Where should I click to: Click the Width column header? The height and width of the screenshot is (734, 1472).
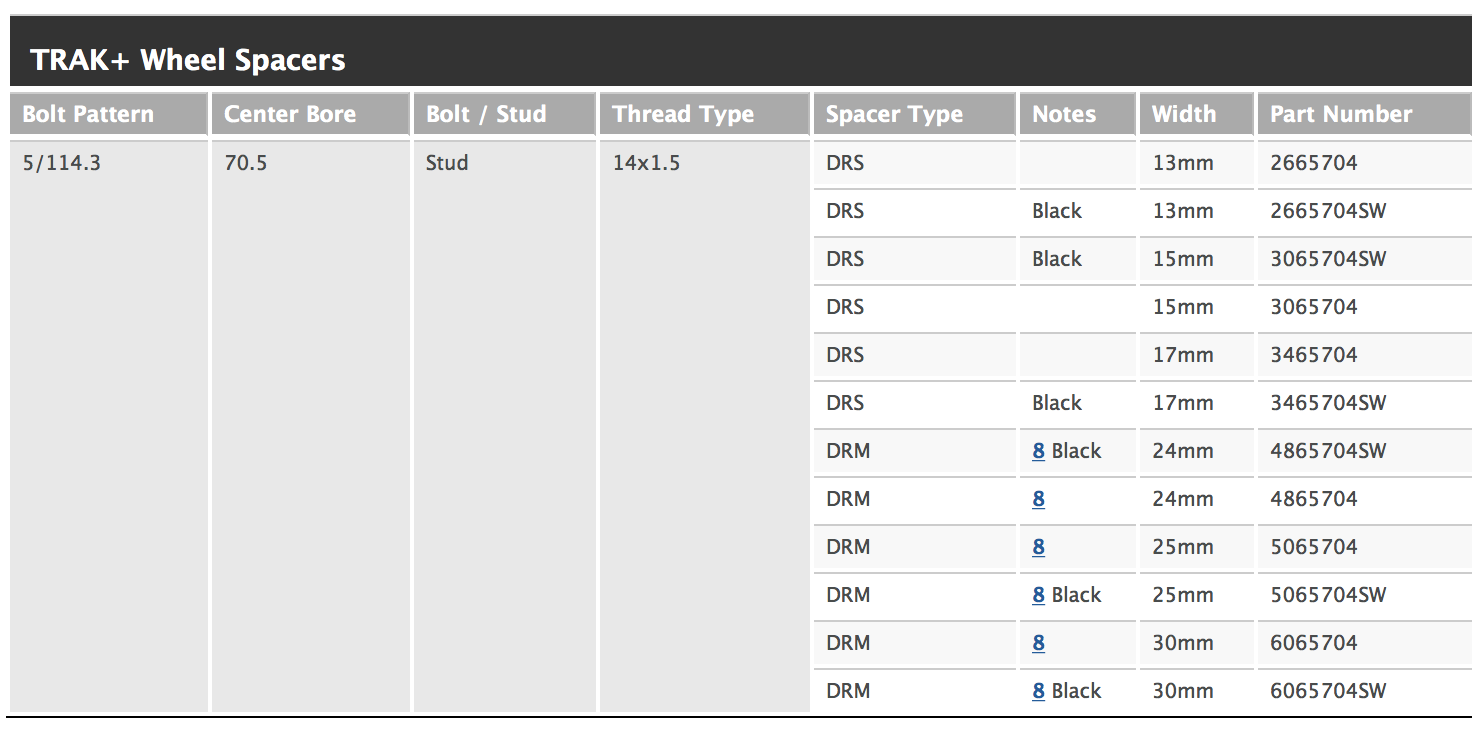1184,114
